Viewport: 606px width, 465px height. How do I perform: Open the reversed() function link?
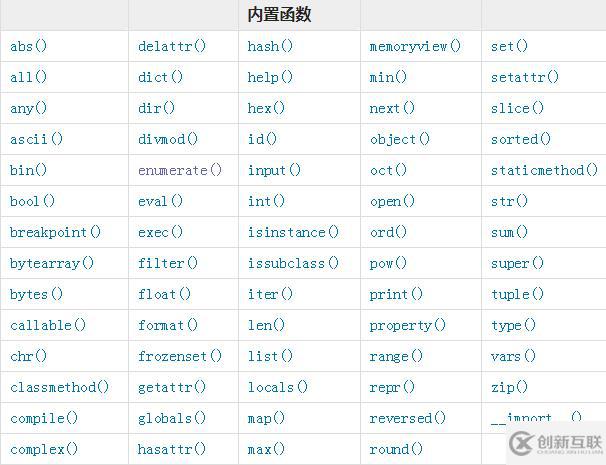pyautogui.click(x=407, y=418)
